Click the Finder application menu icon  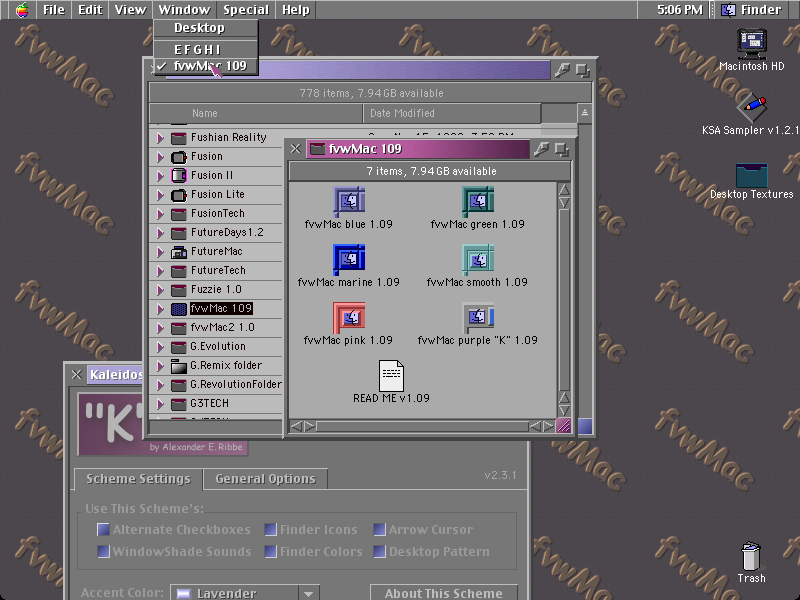click(728, 10)
